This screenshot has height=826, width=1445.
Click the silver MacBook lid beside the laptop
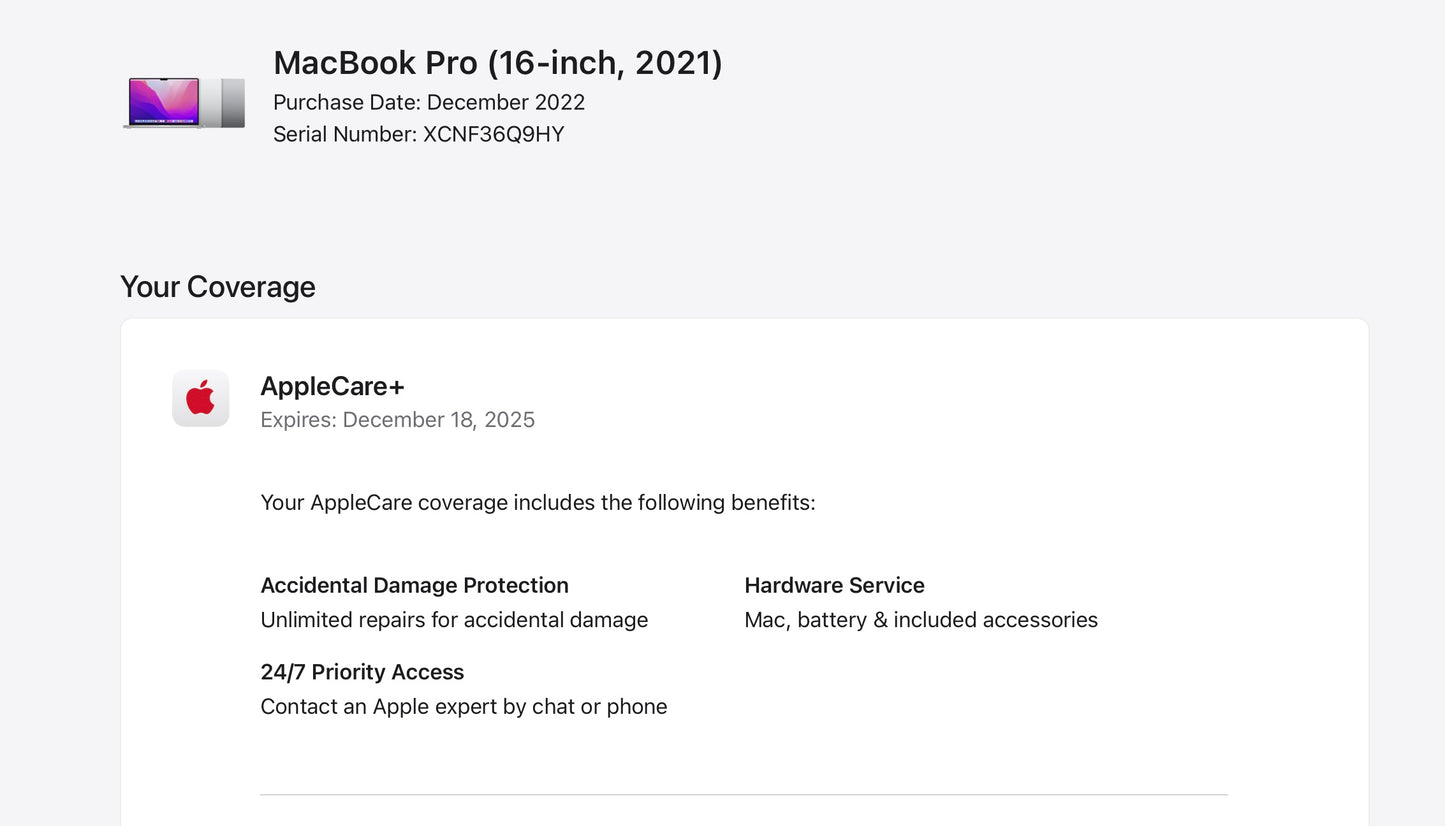point(231,102)
